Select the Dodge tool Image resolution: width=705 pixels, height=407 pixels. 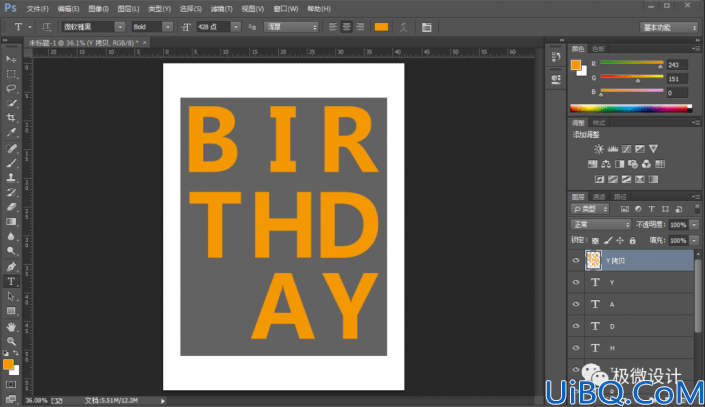[11, 251]
